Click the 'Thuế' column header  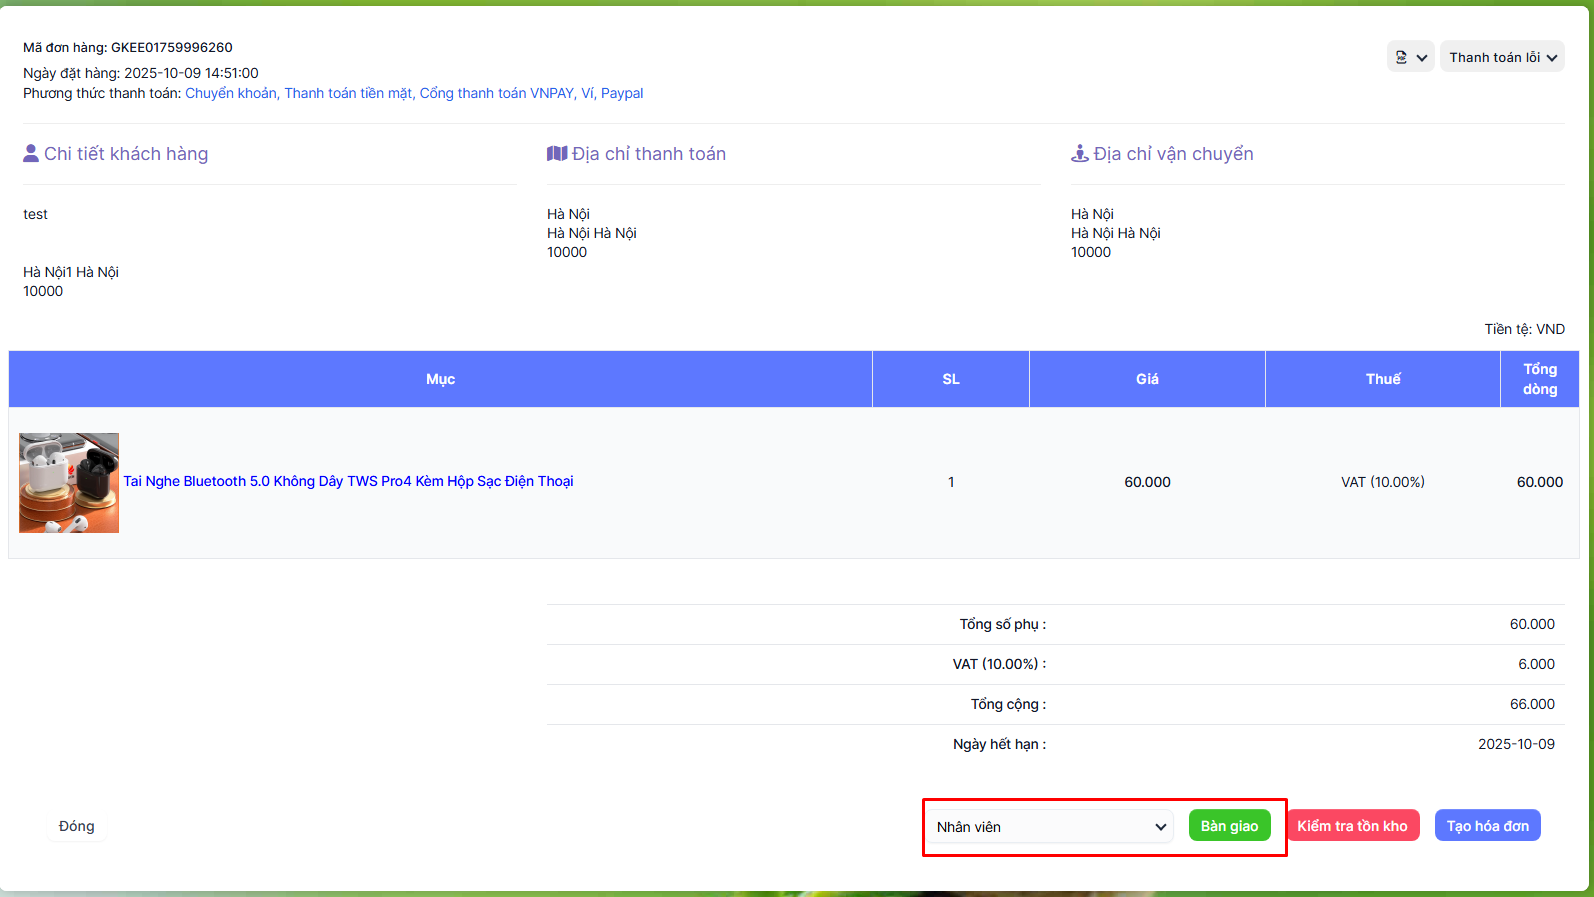pyautogui.click(x=1383, y=379)
